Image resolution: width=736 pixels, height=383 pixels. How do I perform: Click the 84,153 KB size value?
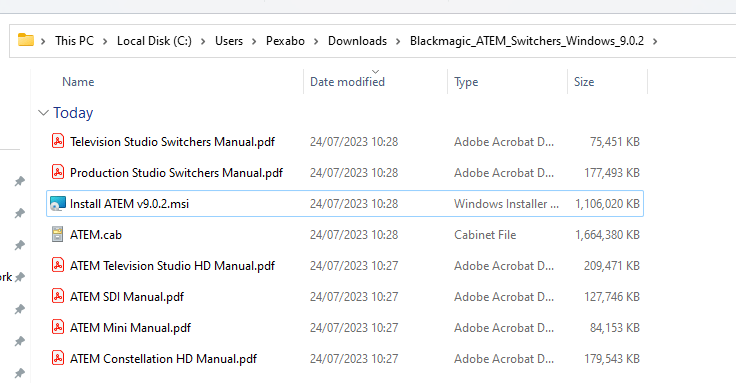(615, 328)
